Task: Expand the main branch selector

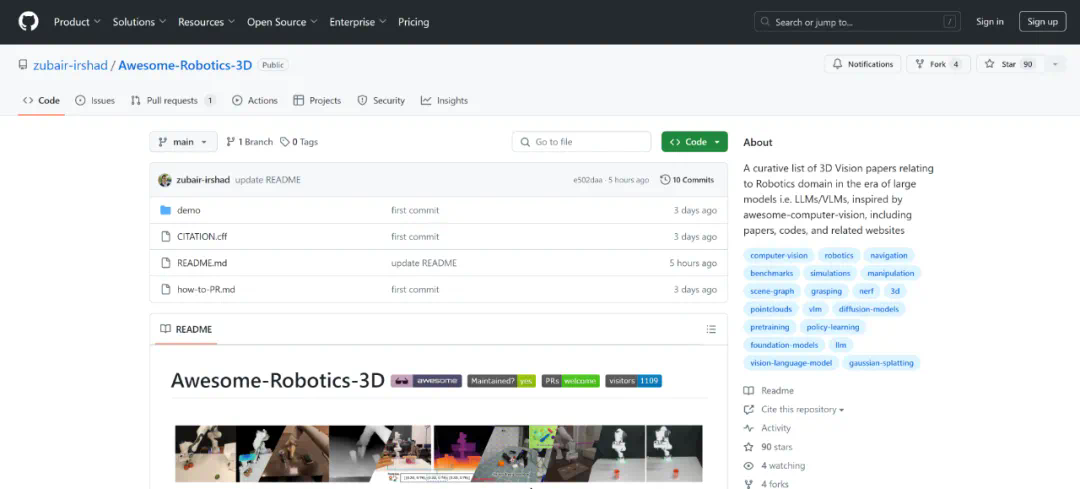Action: [x=183, y=142]
